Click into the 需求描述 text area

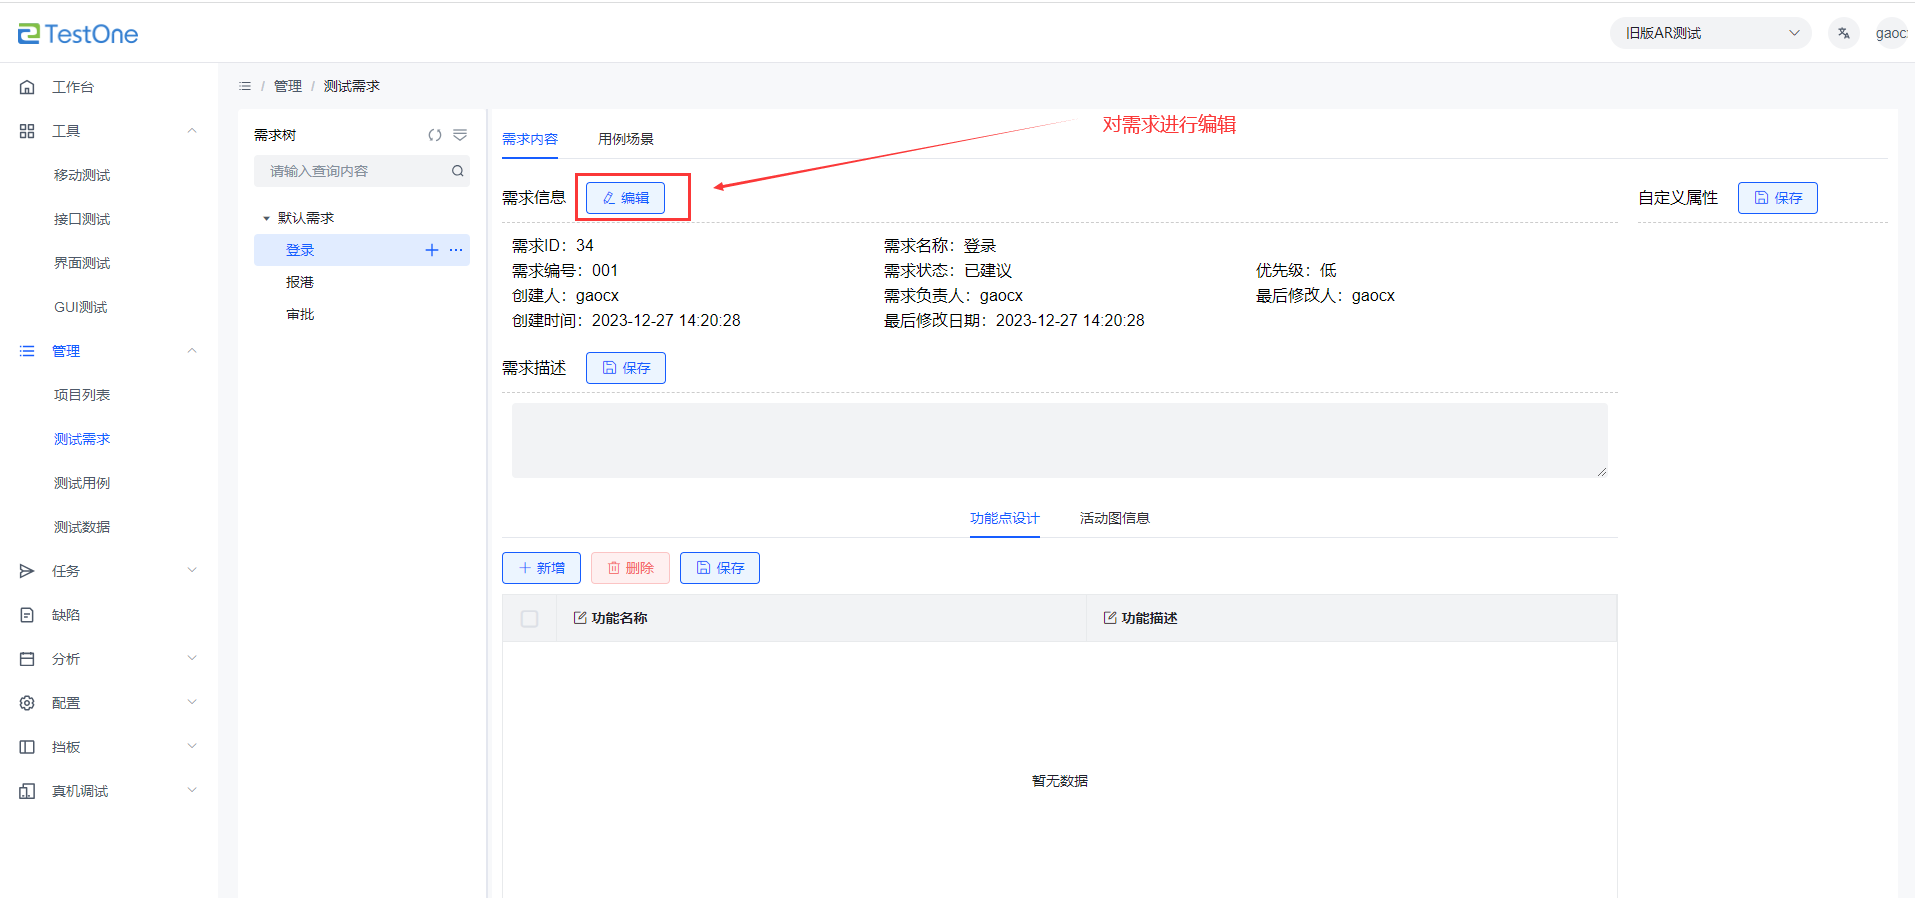1059,440
